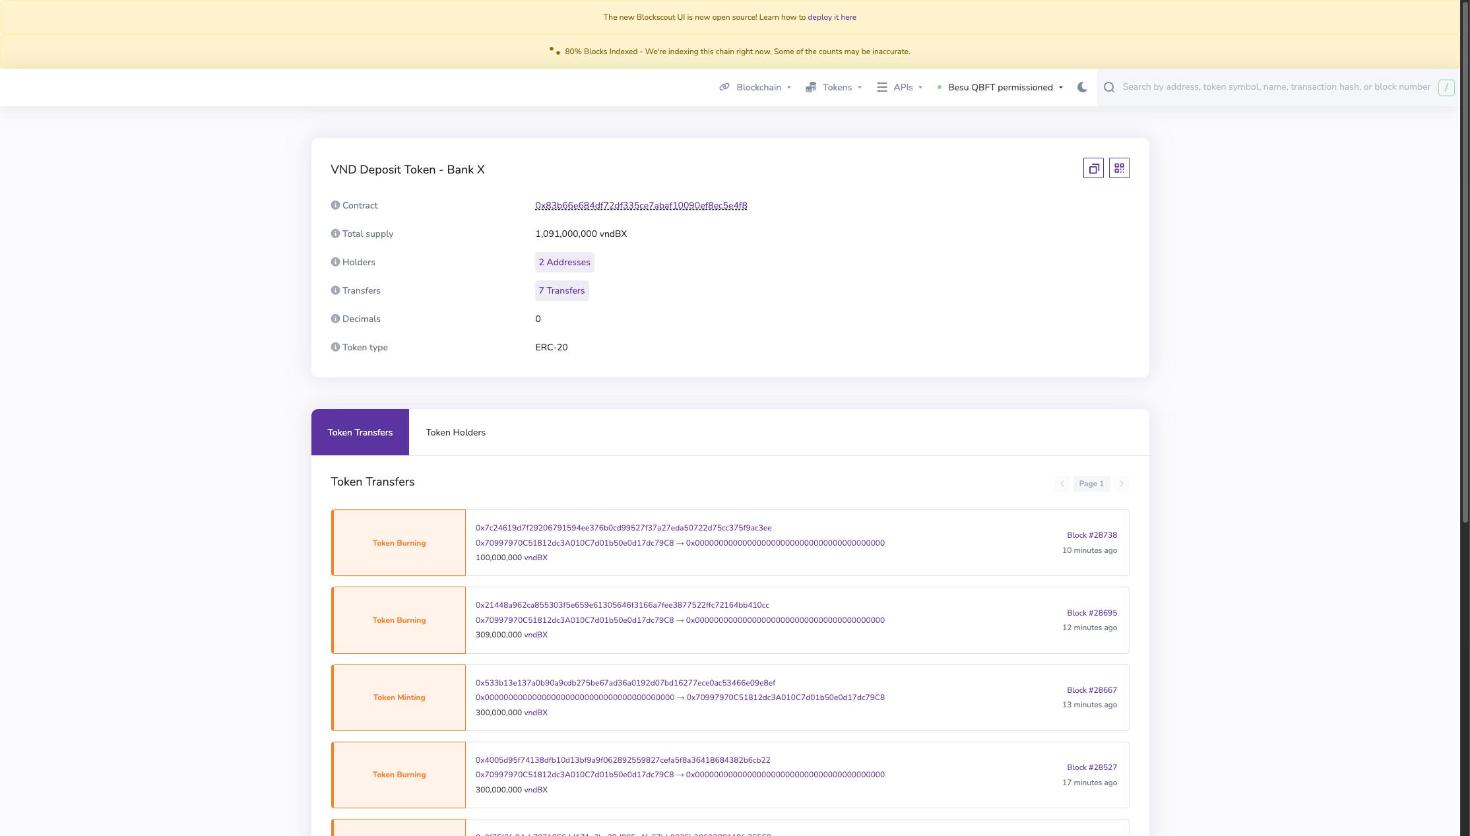Viewport: 1470px width, 836px height.
Task: Click the info icon beside Token type
Action: pyautogui.click(x=335, y=347)
